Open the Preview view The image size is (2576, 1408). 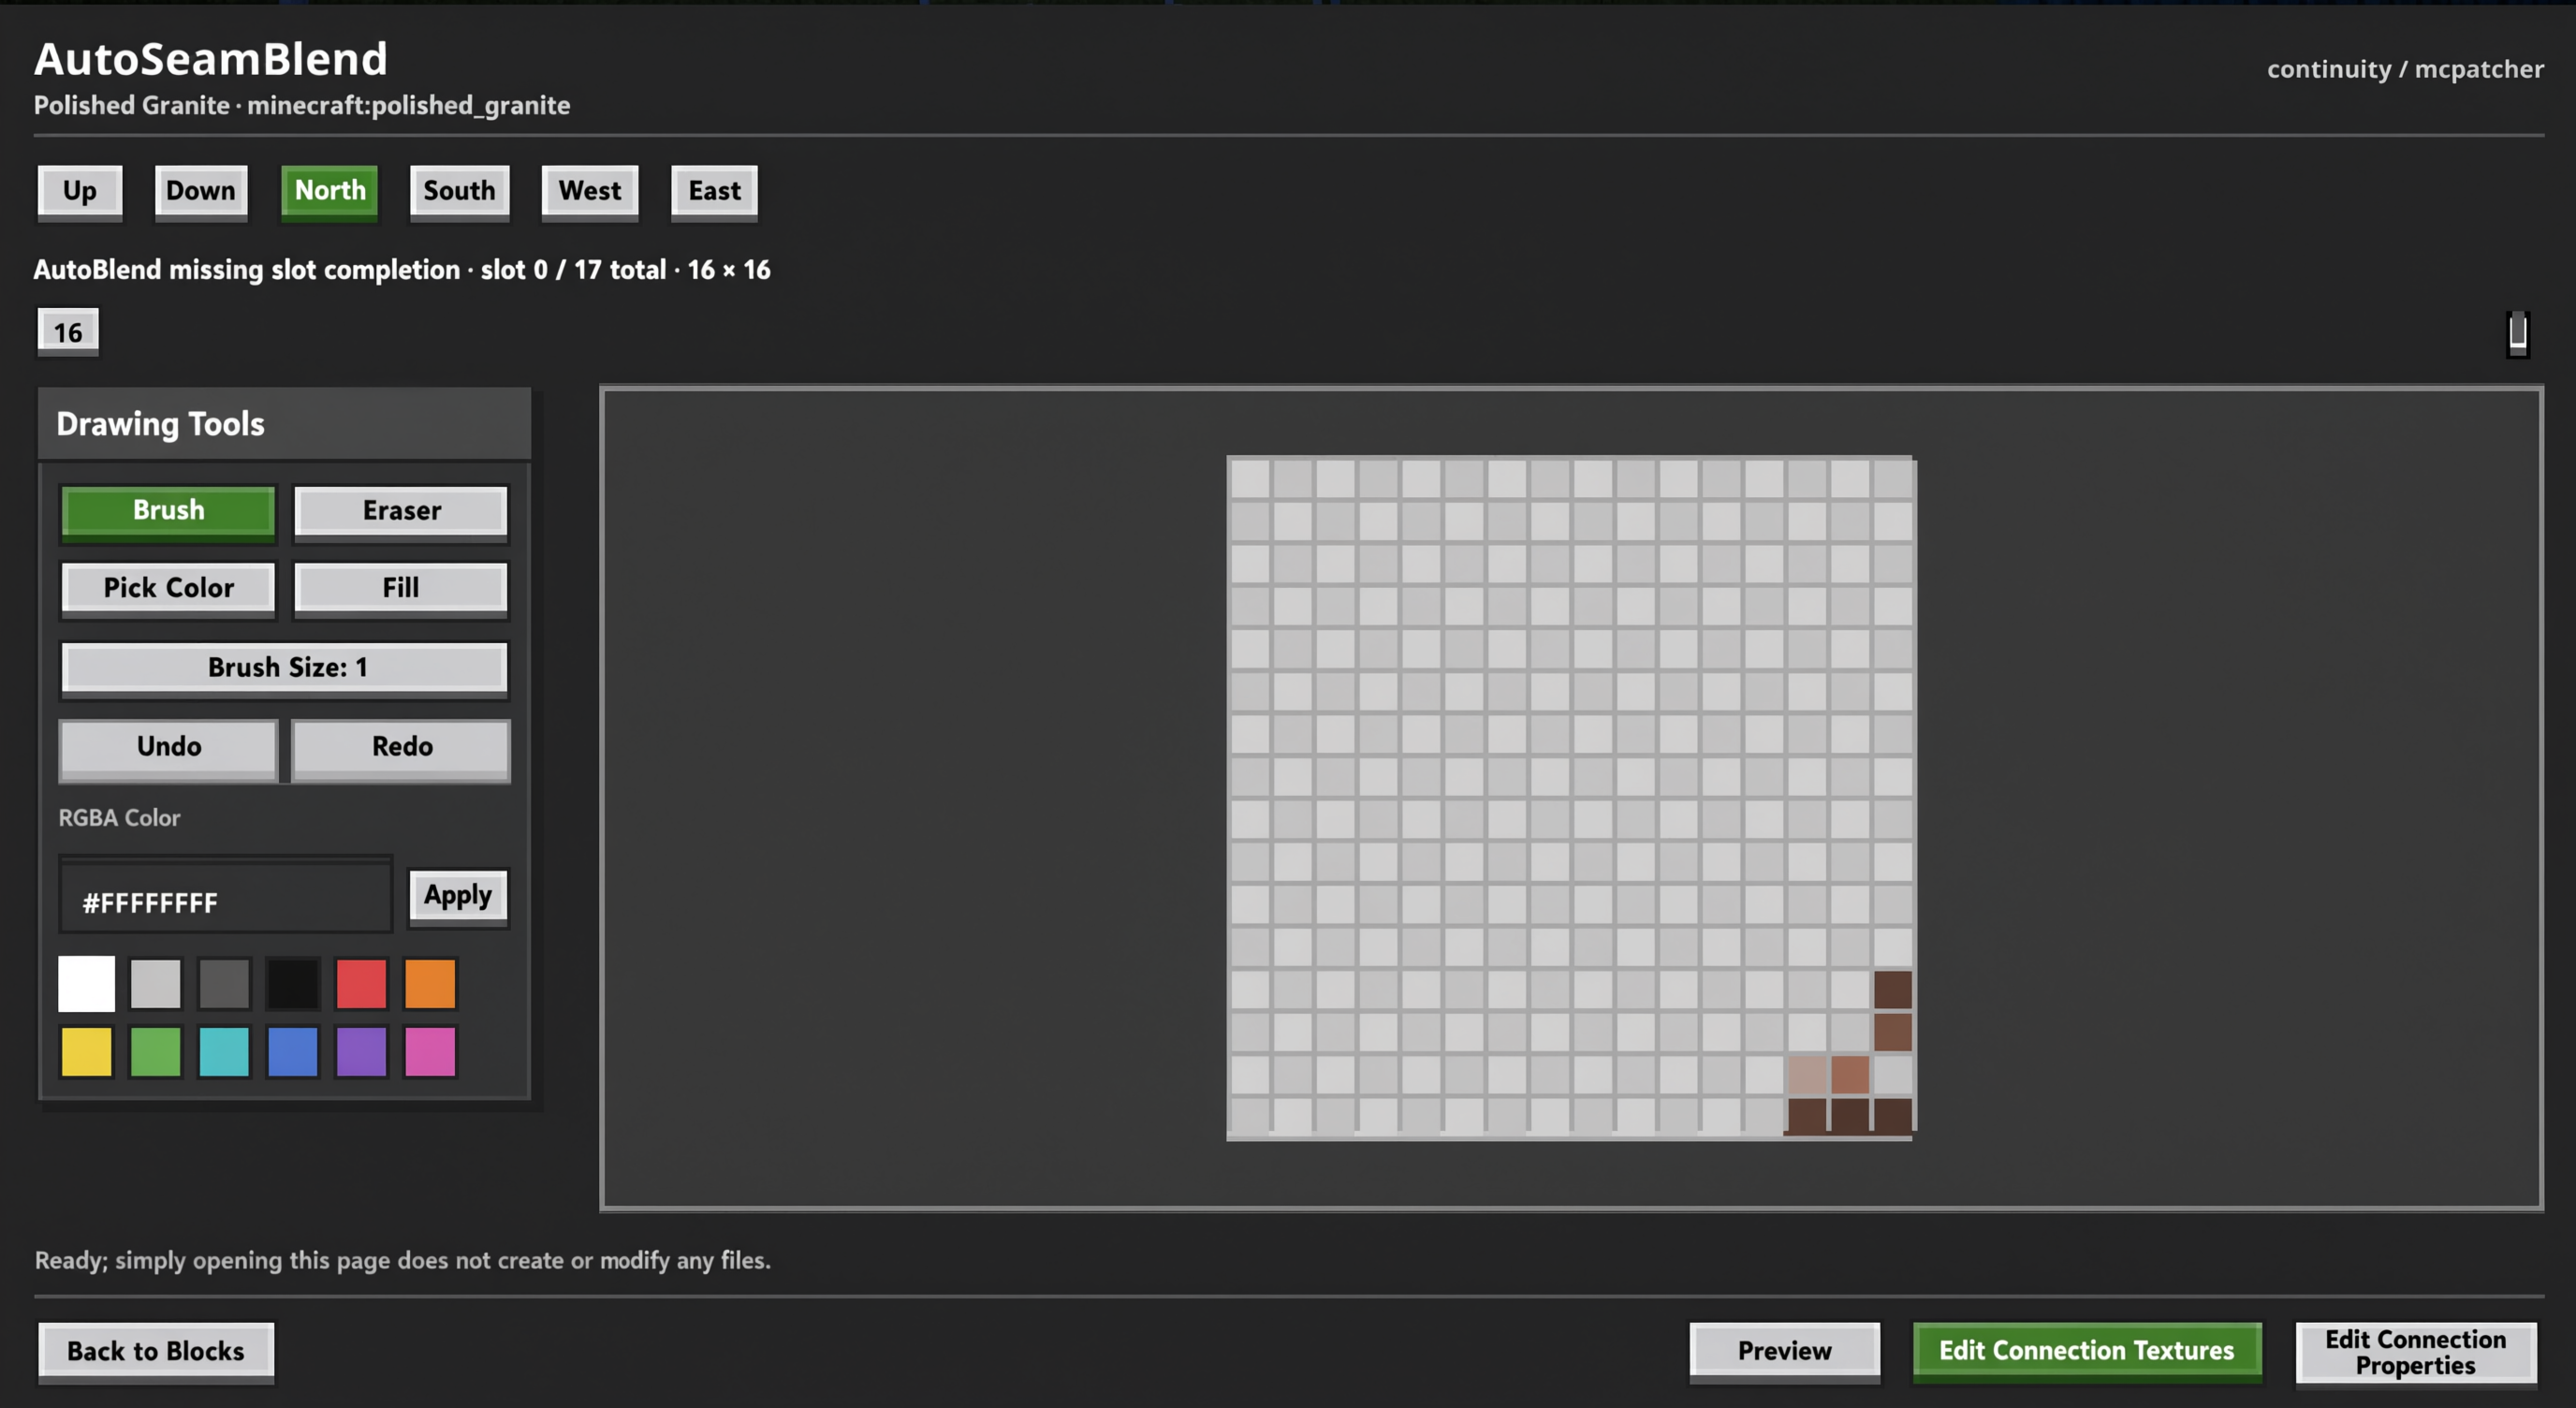click(x=1784, y=1352)
